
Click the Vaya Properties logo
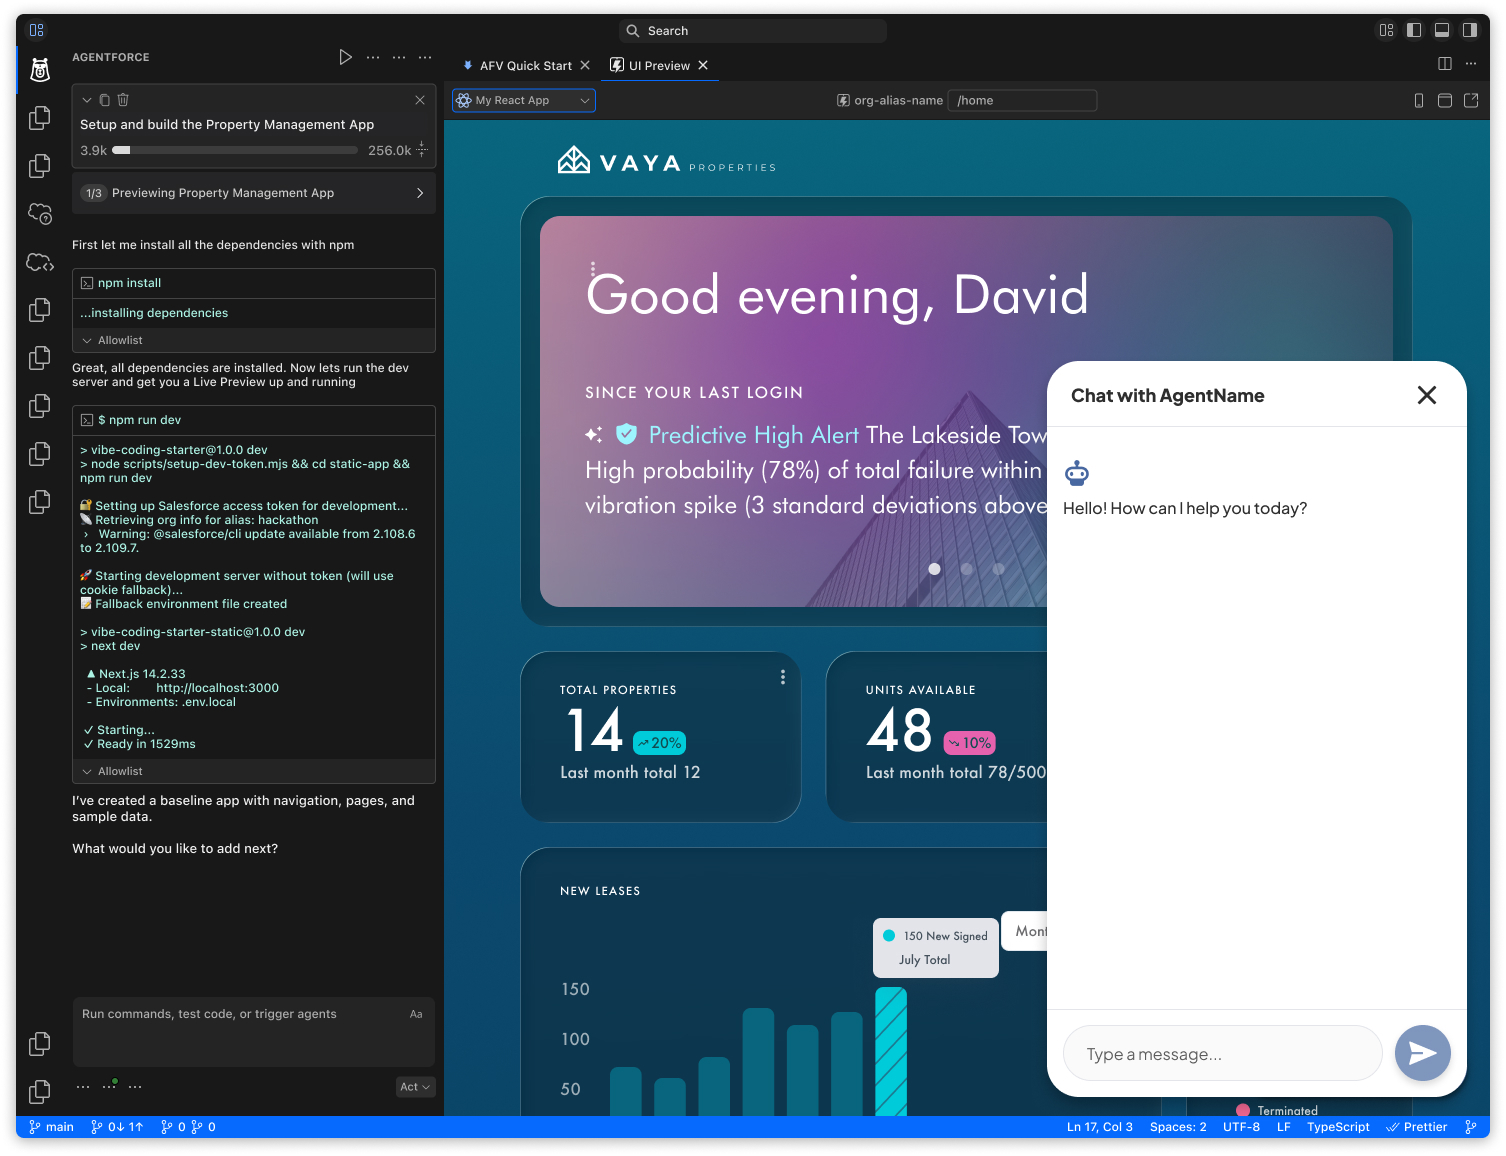[667, 160]
